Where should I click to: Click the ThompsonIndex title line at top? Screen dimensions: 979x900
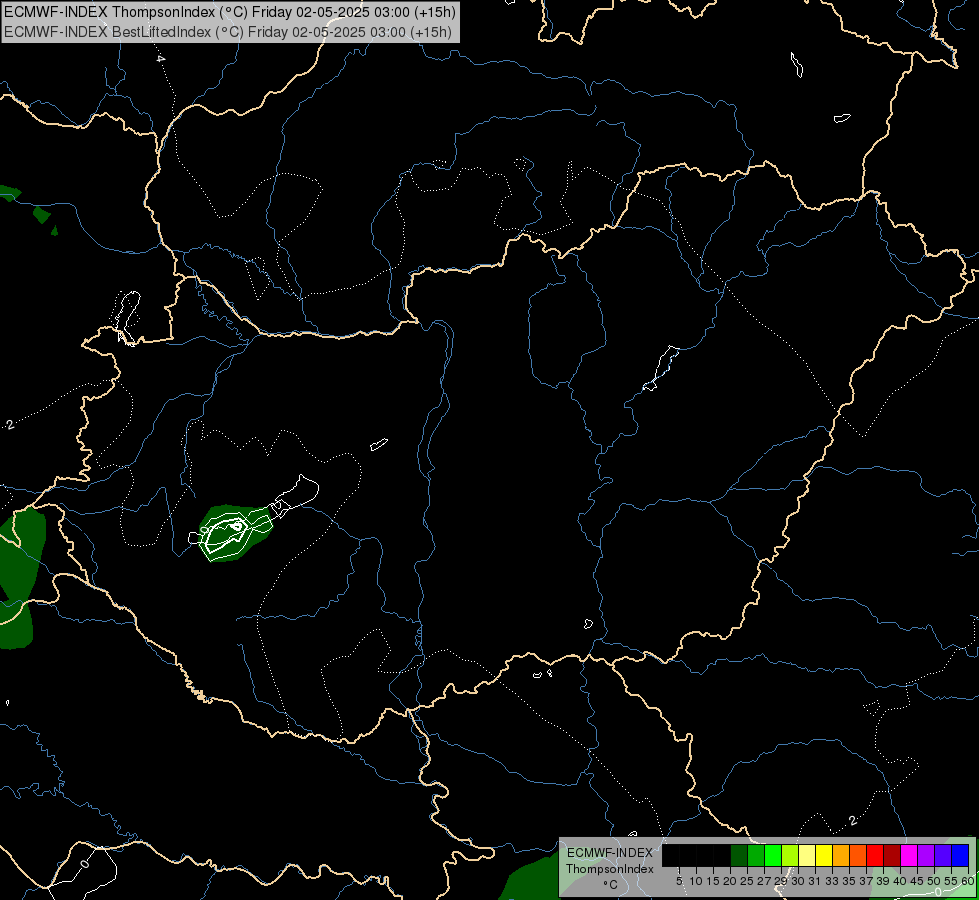pos(230,12)
